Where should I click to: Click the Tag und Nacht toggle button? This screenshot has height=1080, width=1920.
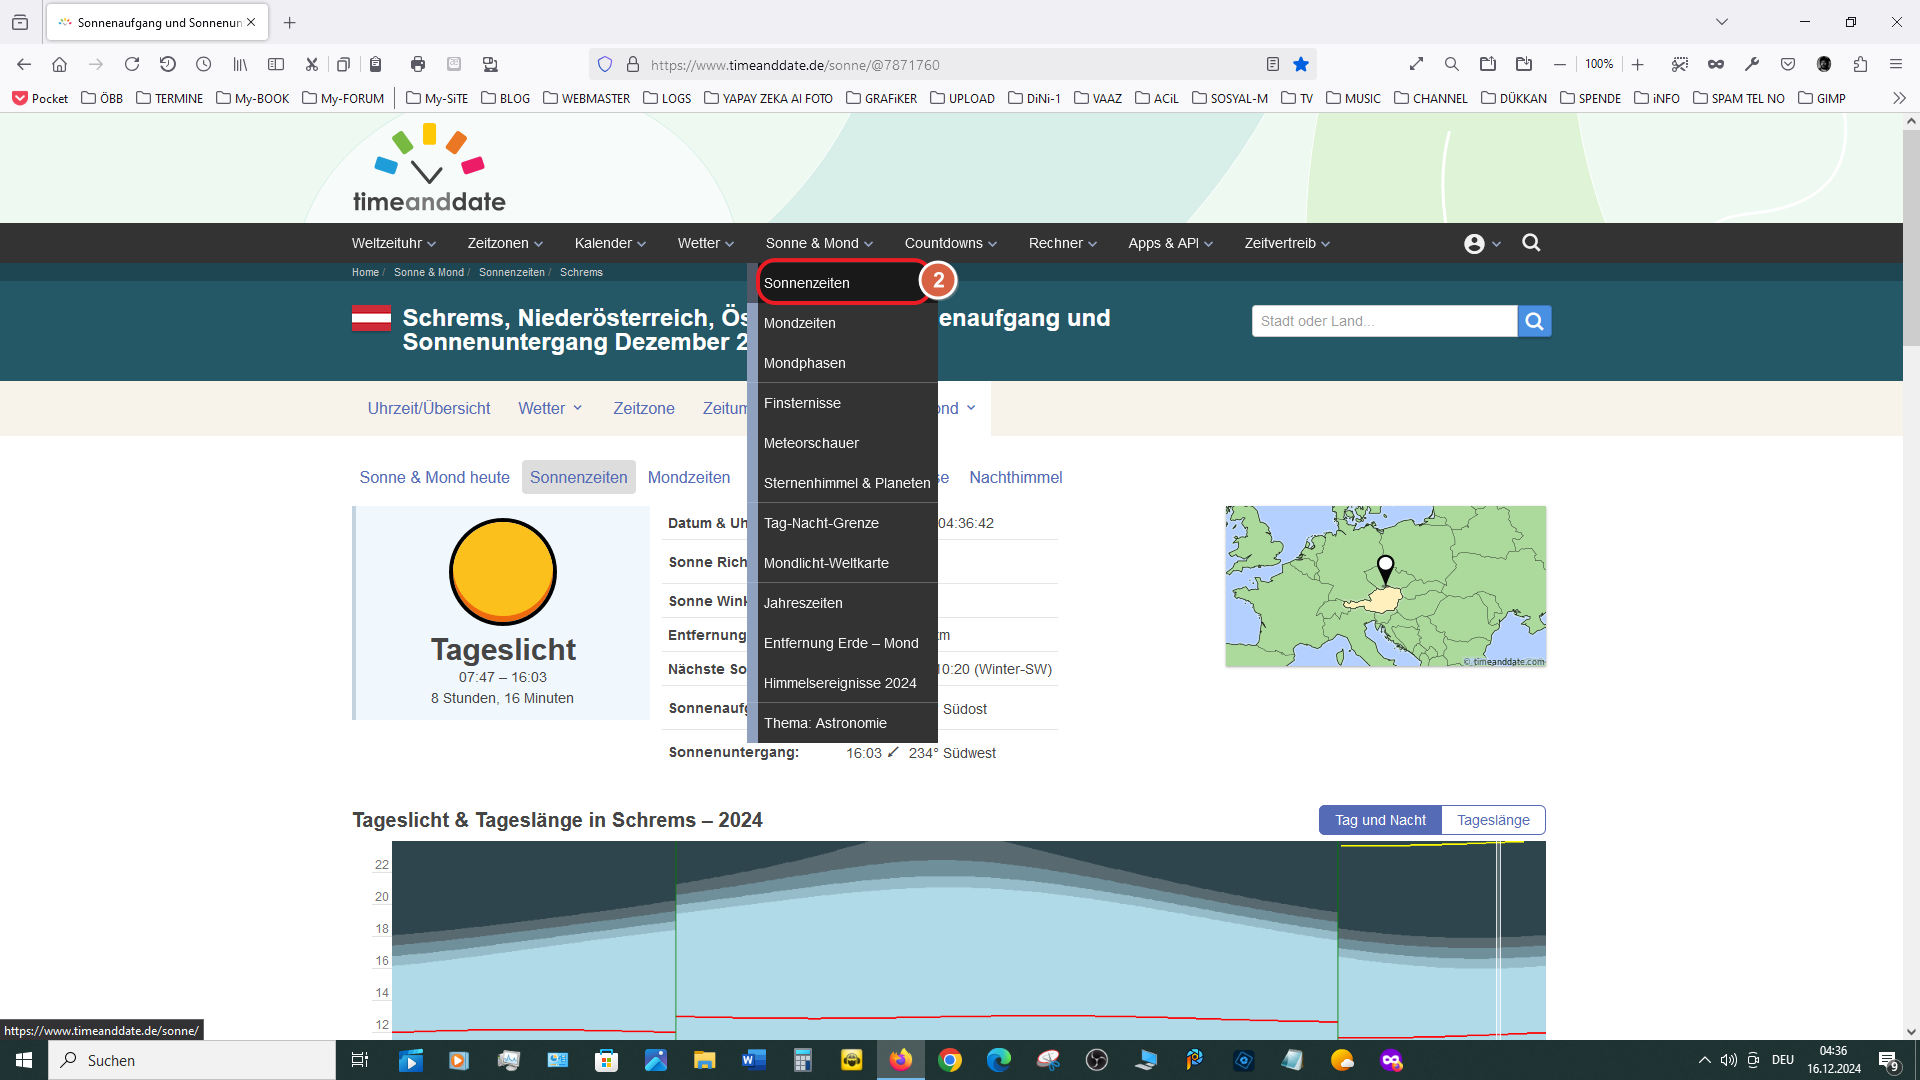pyautogui.click(x=1379, y=819)
